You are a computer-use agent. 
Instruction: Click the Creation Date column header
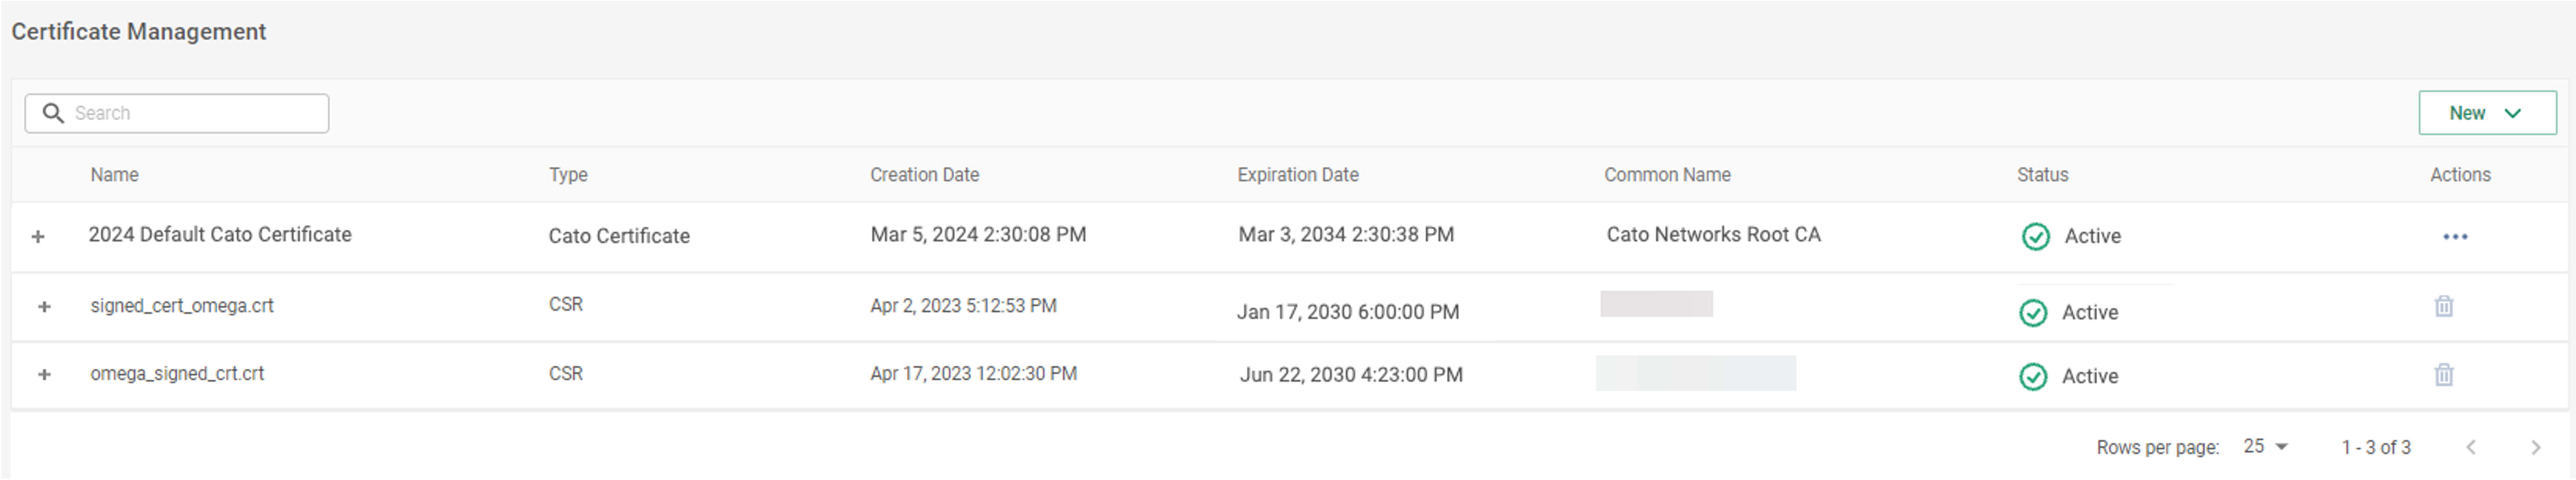[x=924, y=175]
